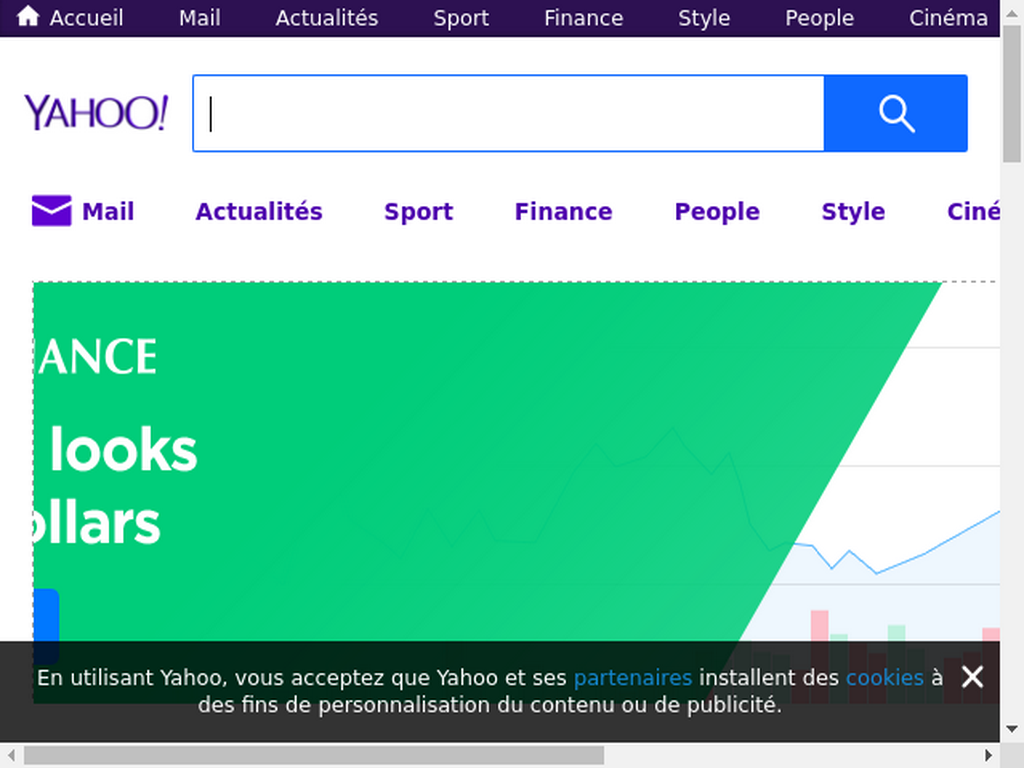Image resolution: width=1024 pixels, height=768 pixels.
Task: Click the vertical scrollbar thumb
Action: pyautogui.click(x=1012, y=93)
